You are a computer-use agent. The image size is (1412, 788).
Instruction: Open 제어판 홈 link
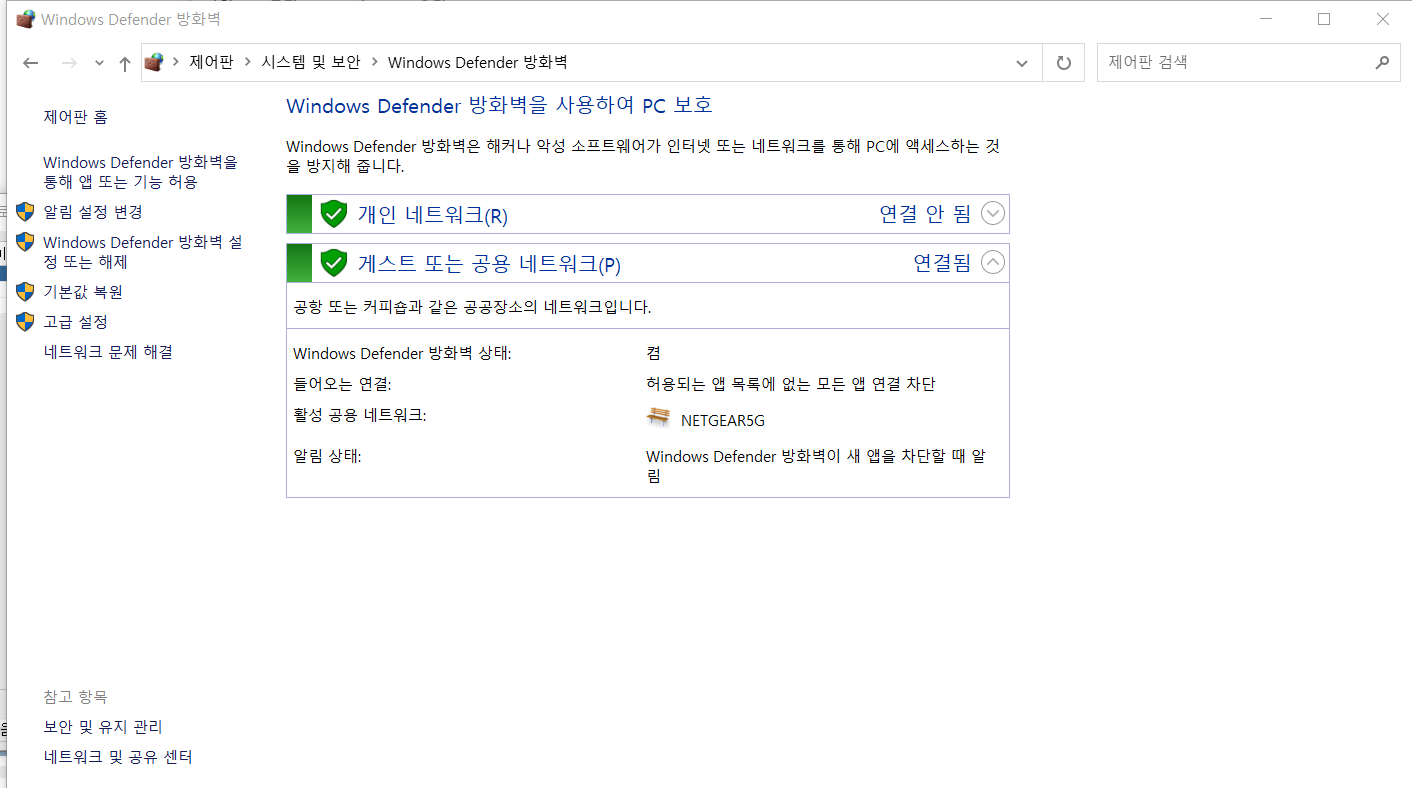[x=75, y=117]
